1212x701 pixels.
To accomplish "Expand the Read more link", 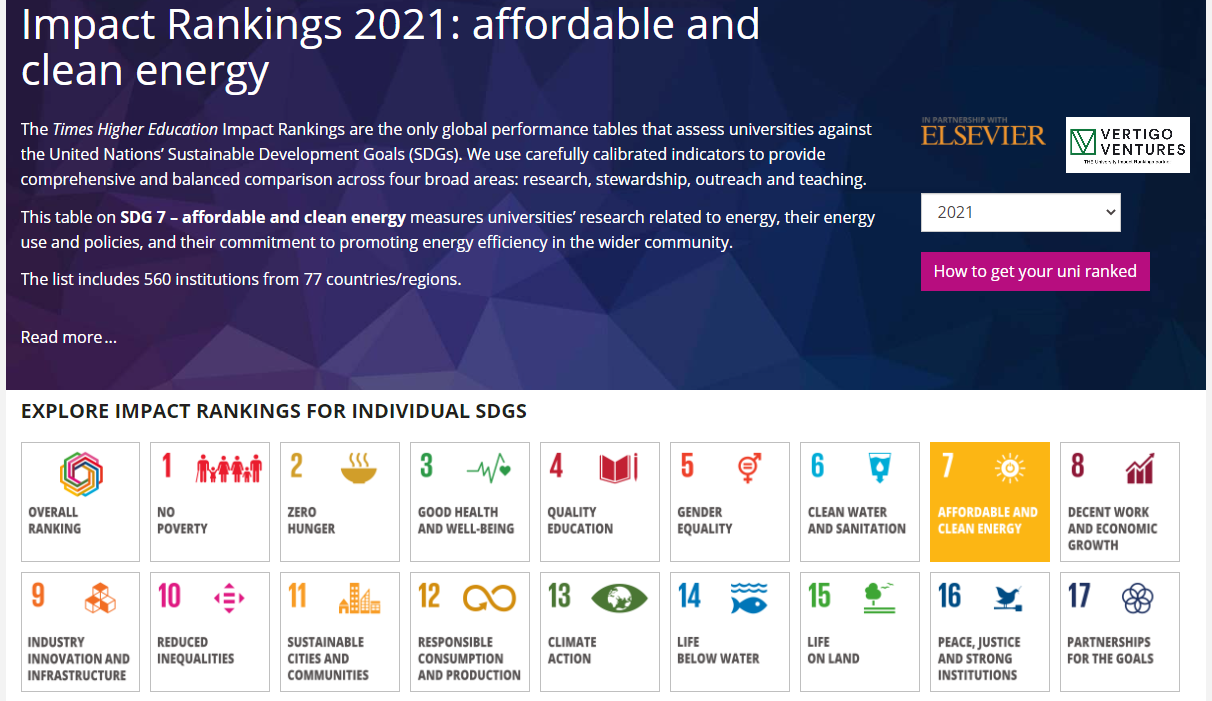I will (68, 337).
